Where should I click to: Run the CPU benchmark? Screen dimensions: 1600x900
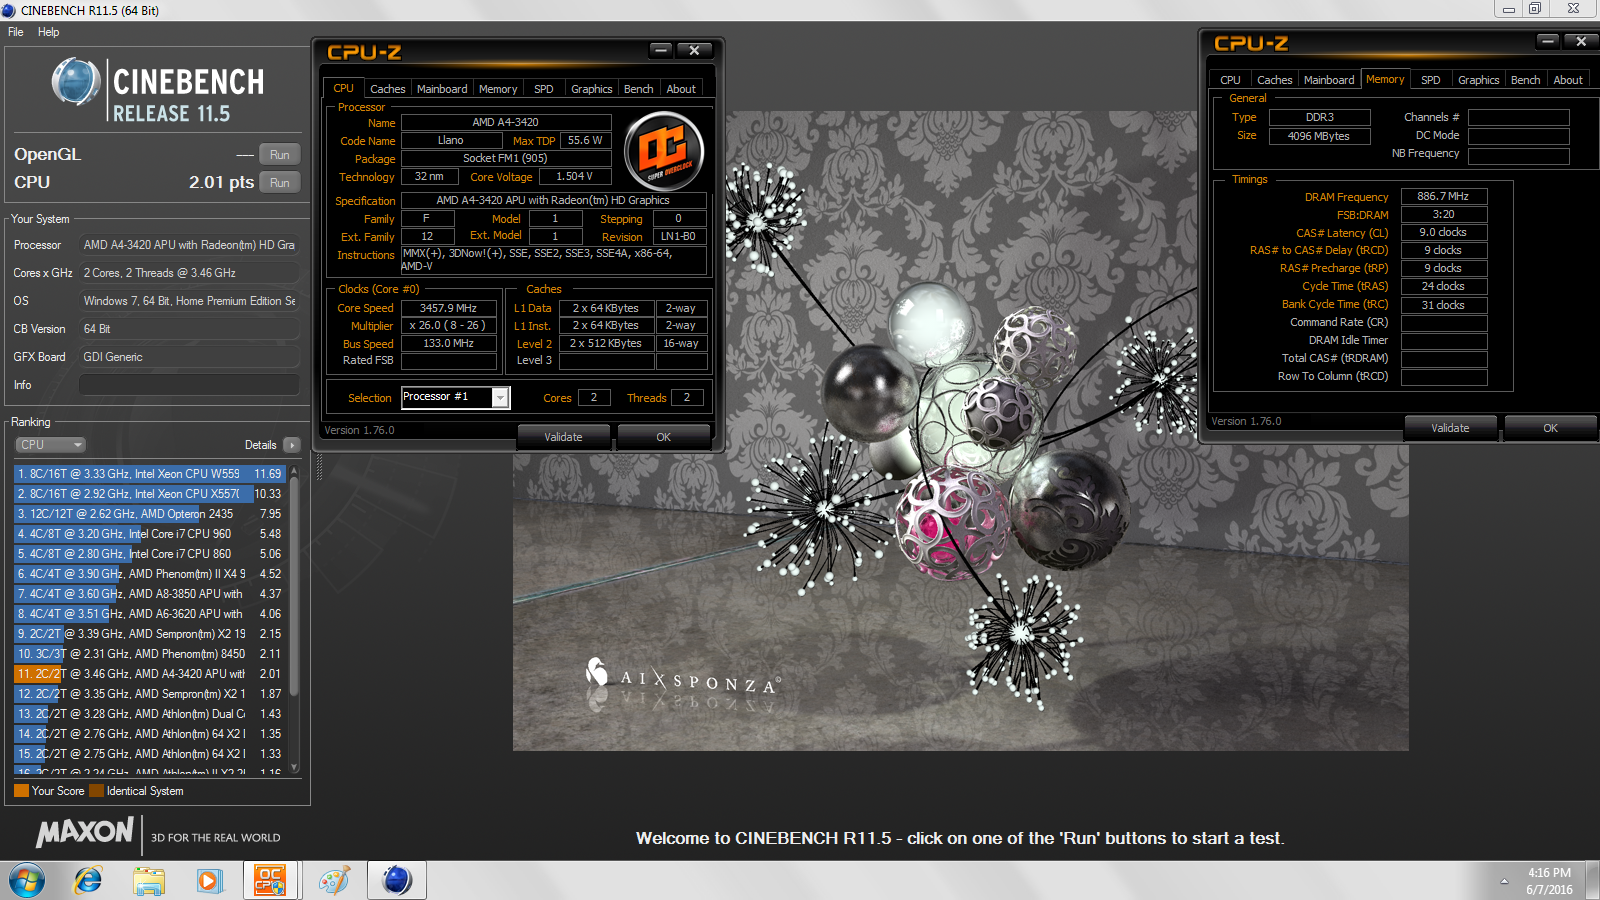(280, 183)
